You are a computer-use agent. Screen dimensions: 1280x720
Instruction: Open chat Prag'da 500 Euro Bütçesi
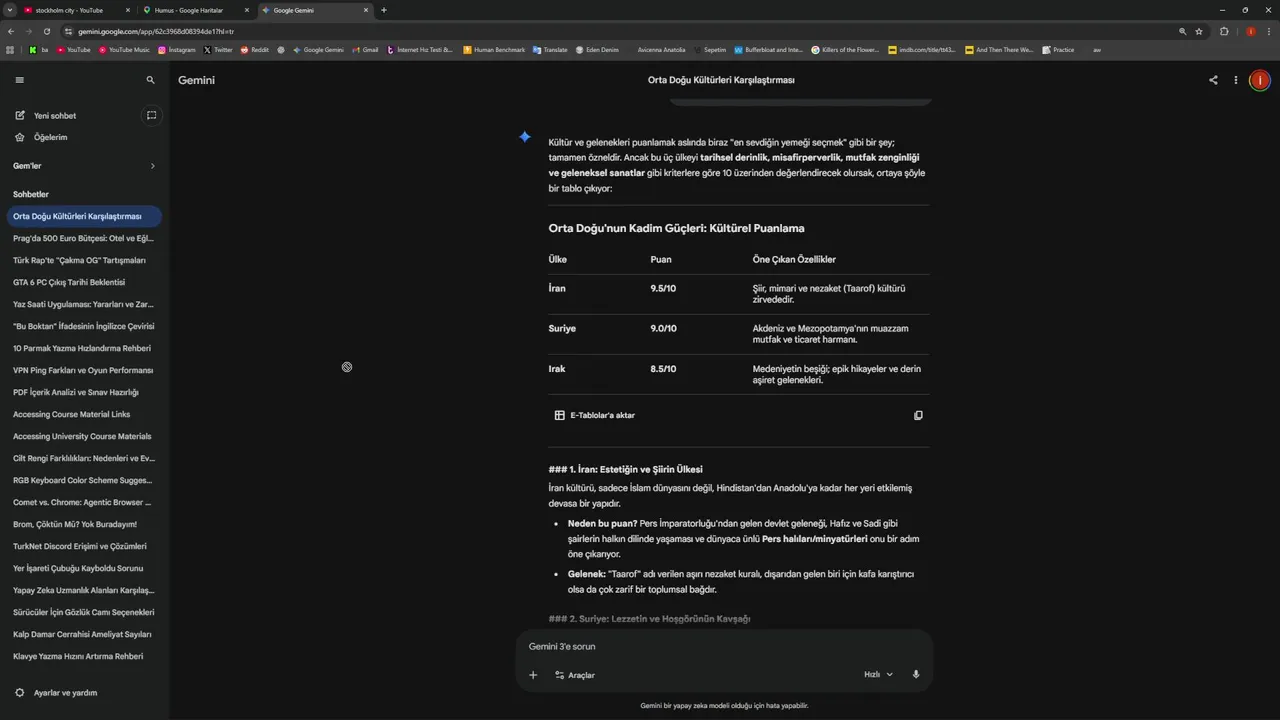84,238
